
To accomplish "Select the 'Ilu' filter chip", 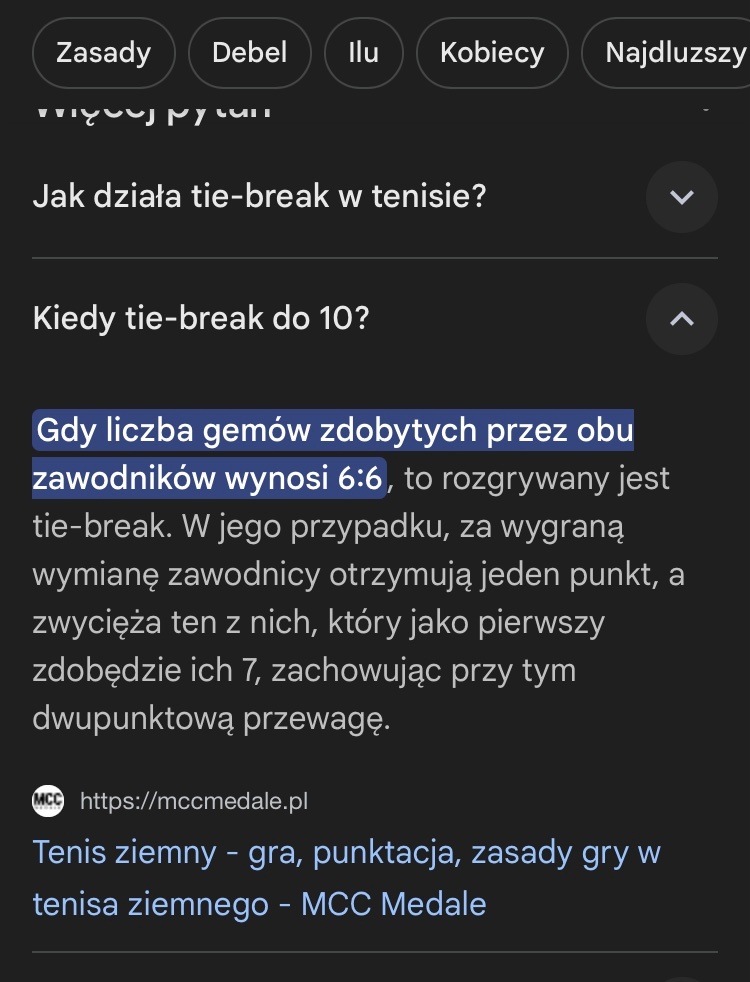I will click(363, 52).
